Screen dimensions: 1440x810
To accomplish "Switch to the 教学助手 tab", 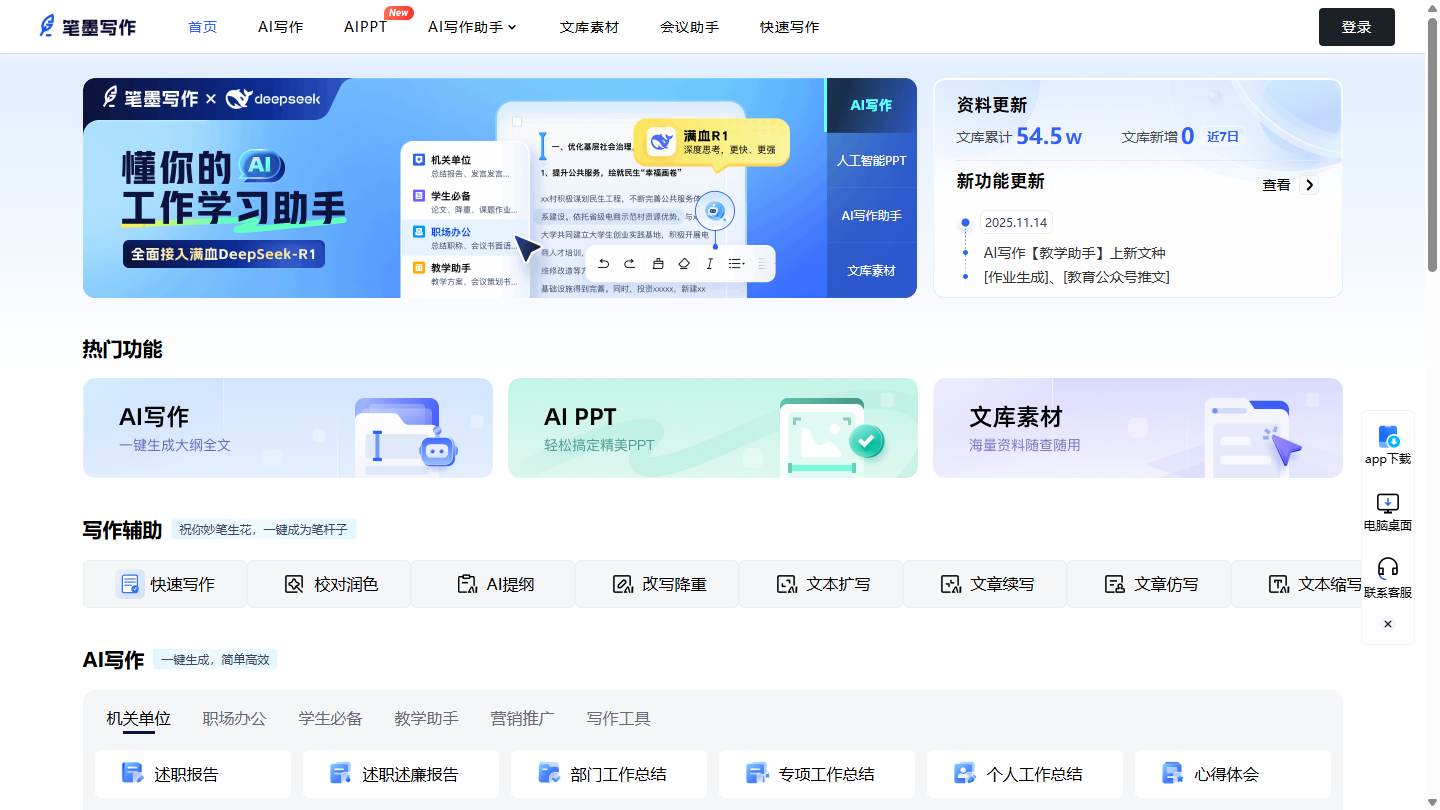I will (x=427, y=718).
